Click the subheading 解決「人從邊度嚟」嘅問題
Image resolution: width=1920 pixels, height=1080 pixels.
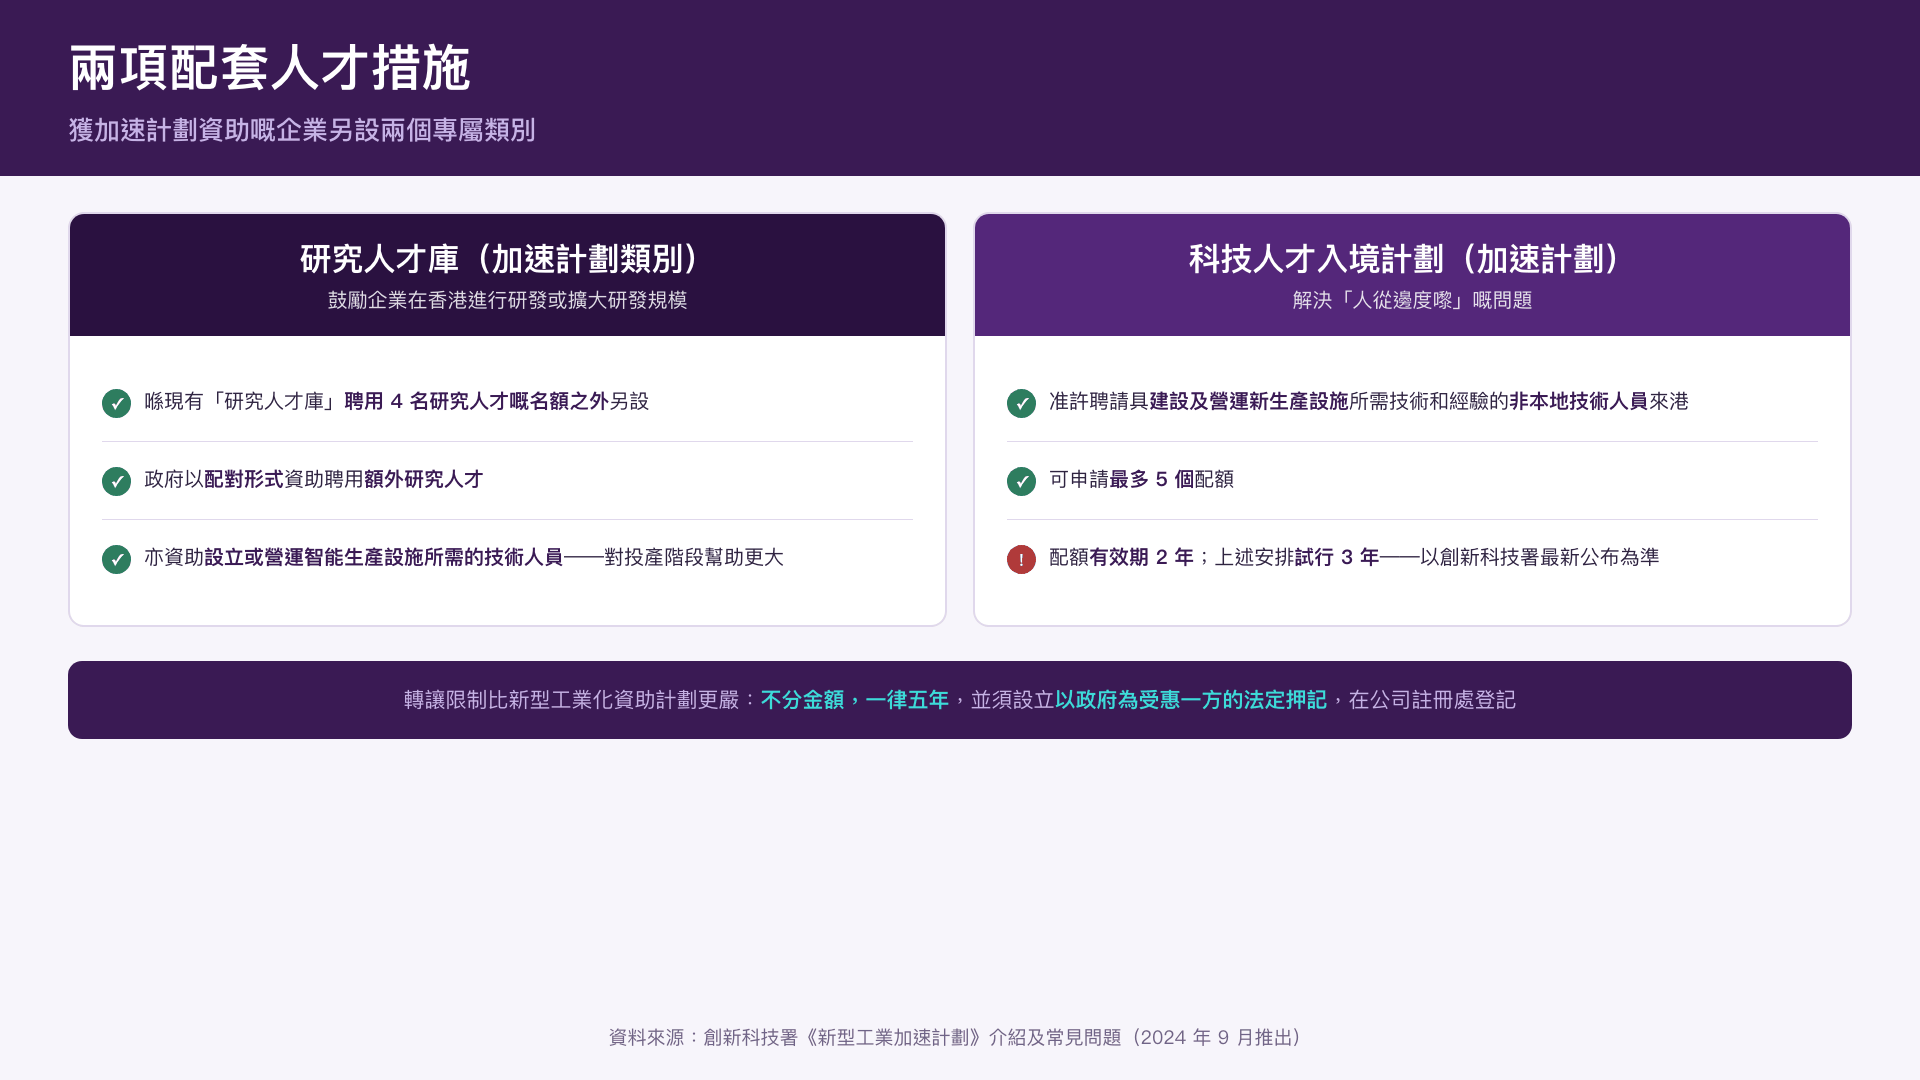(x=1412, y=300)
